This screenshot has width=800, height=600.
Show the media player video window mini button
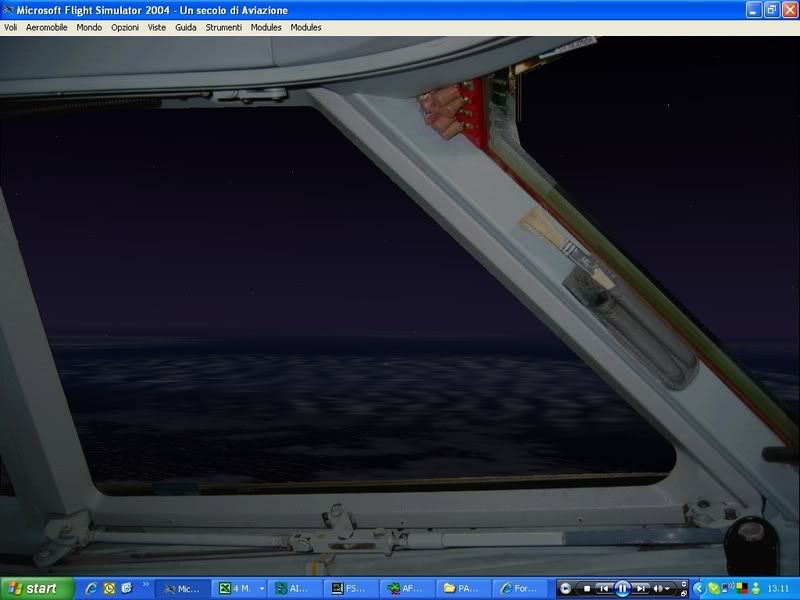click(684, 584)
